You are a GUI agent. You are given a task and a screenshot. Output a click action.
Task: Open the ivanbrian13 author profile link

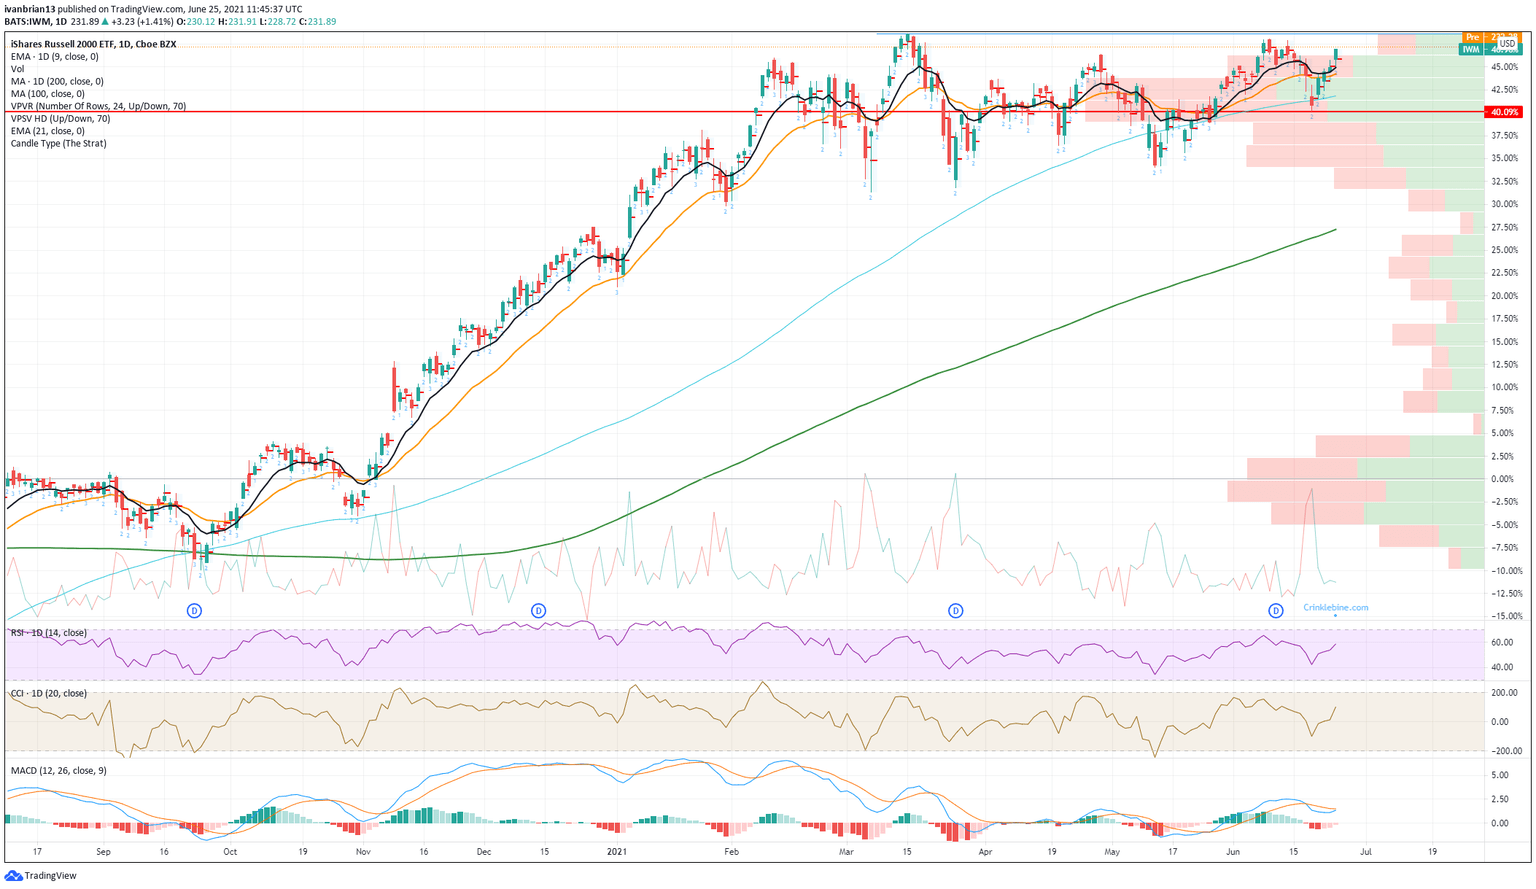(x=31, y=9)
